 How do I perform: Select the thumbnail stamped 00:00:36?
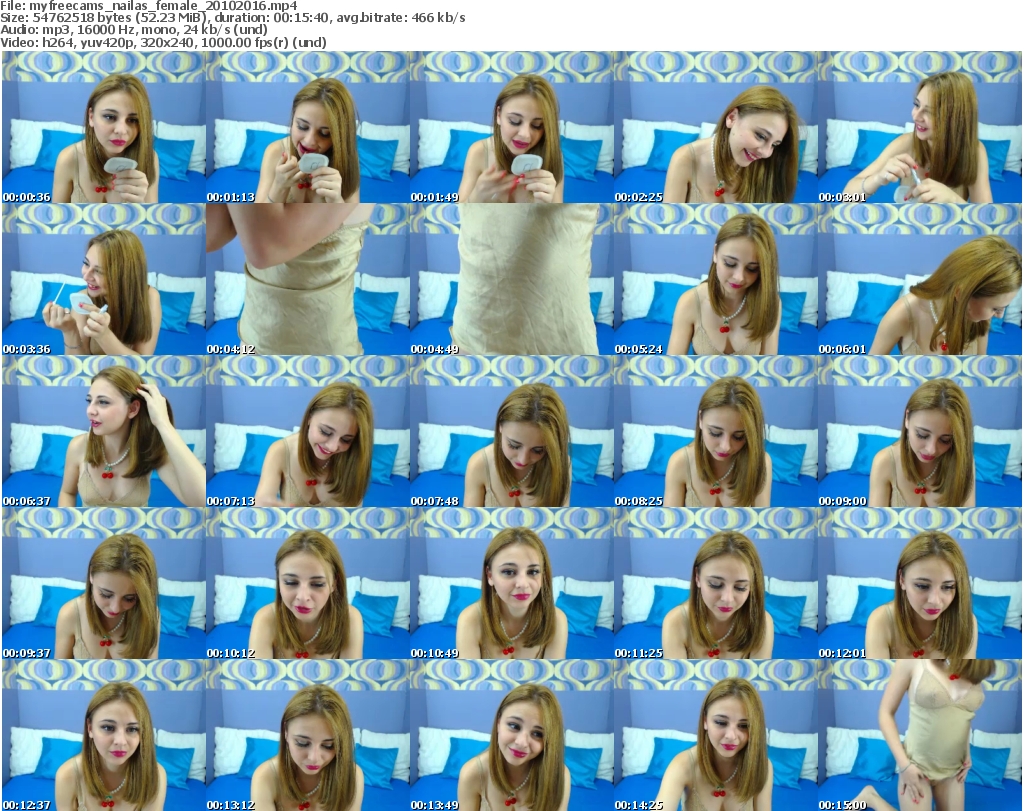click(x=104, y=127)
